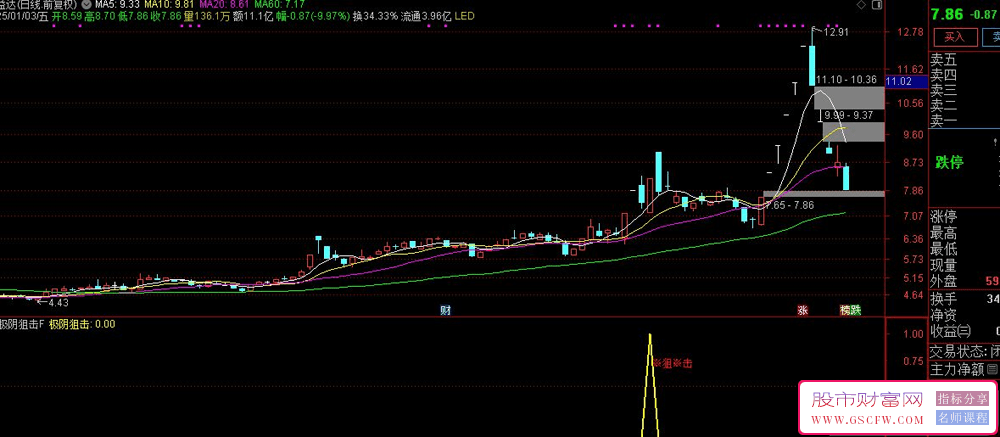Select the MA5: 9.33 label
Viewport: 1000px width, 437px height.
(119, 4)
